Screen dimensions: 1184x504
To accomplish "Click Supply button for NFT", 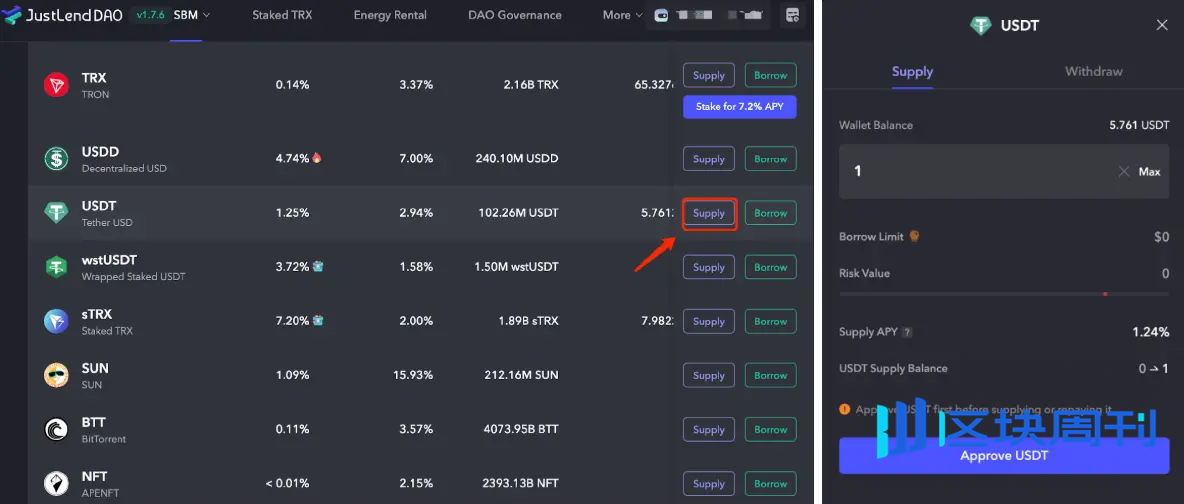I will (x=709, y=484).
